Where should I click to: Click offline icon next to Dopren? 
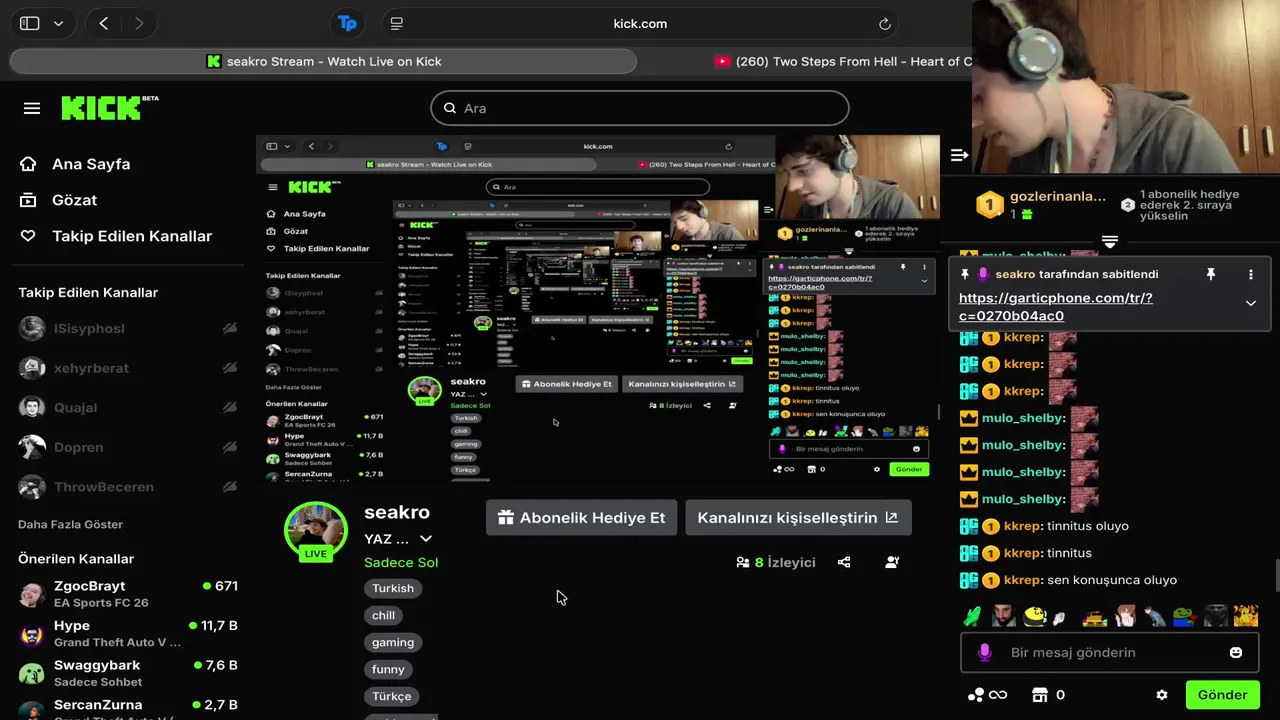click(229, 447)
